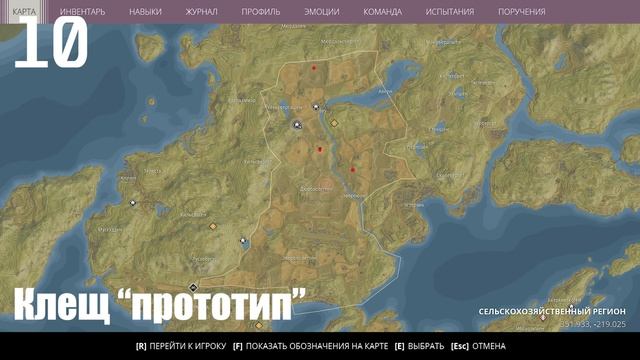
Task: Switch to the НАВЫКИ tab
Action: pos(145,12)
